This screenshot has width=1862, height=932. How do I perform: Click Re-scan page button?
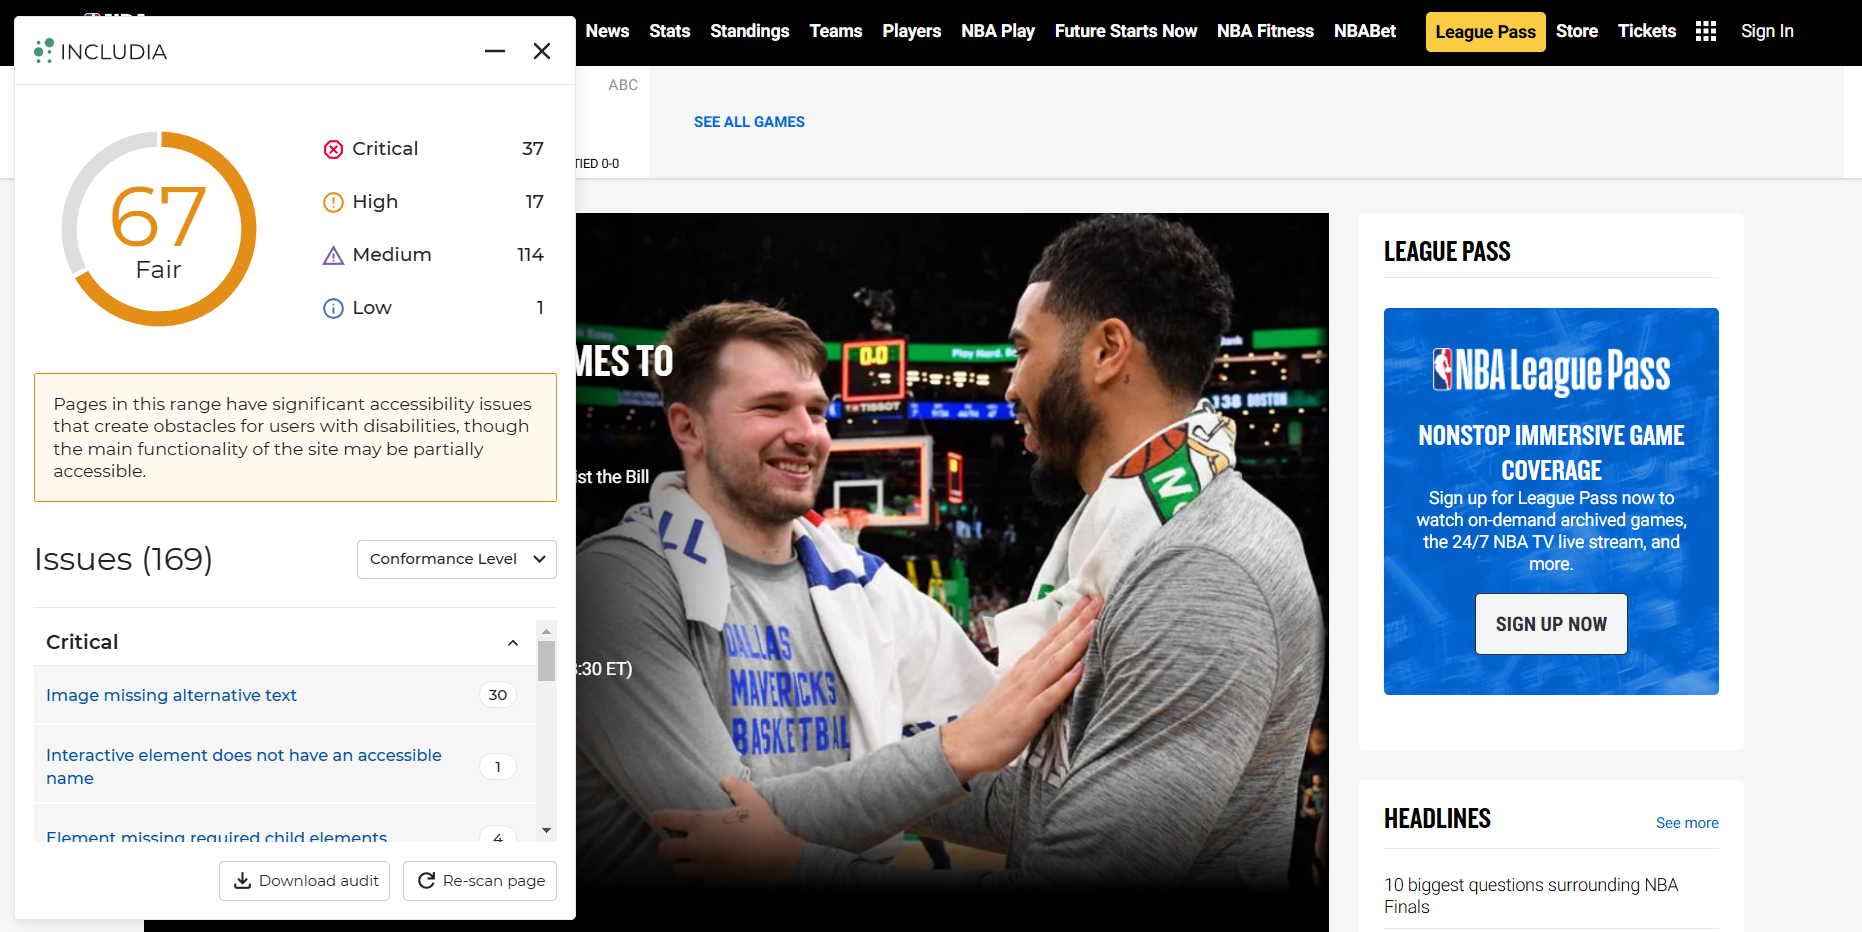click(x=480, y=881)
